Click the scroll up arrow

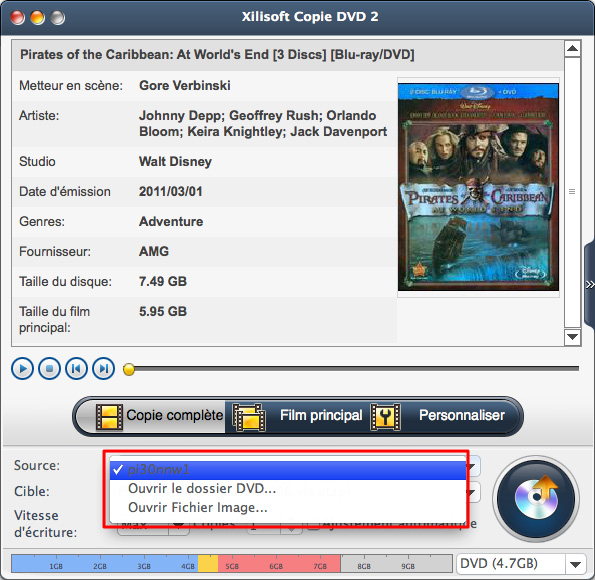click(x=572, y=48)
